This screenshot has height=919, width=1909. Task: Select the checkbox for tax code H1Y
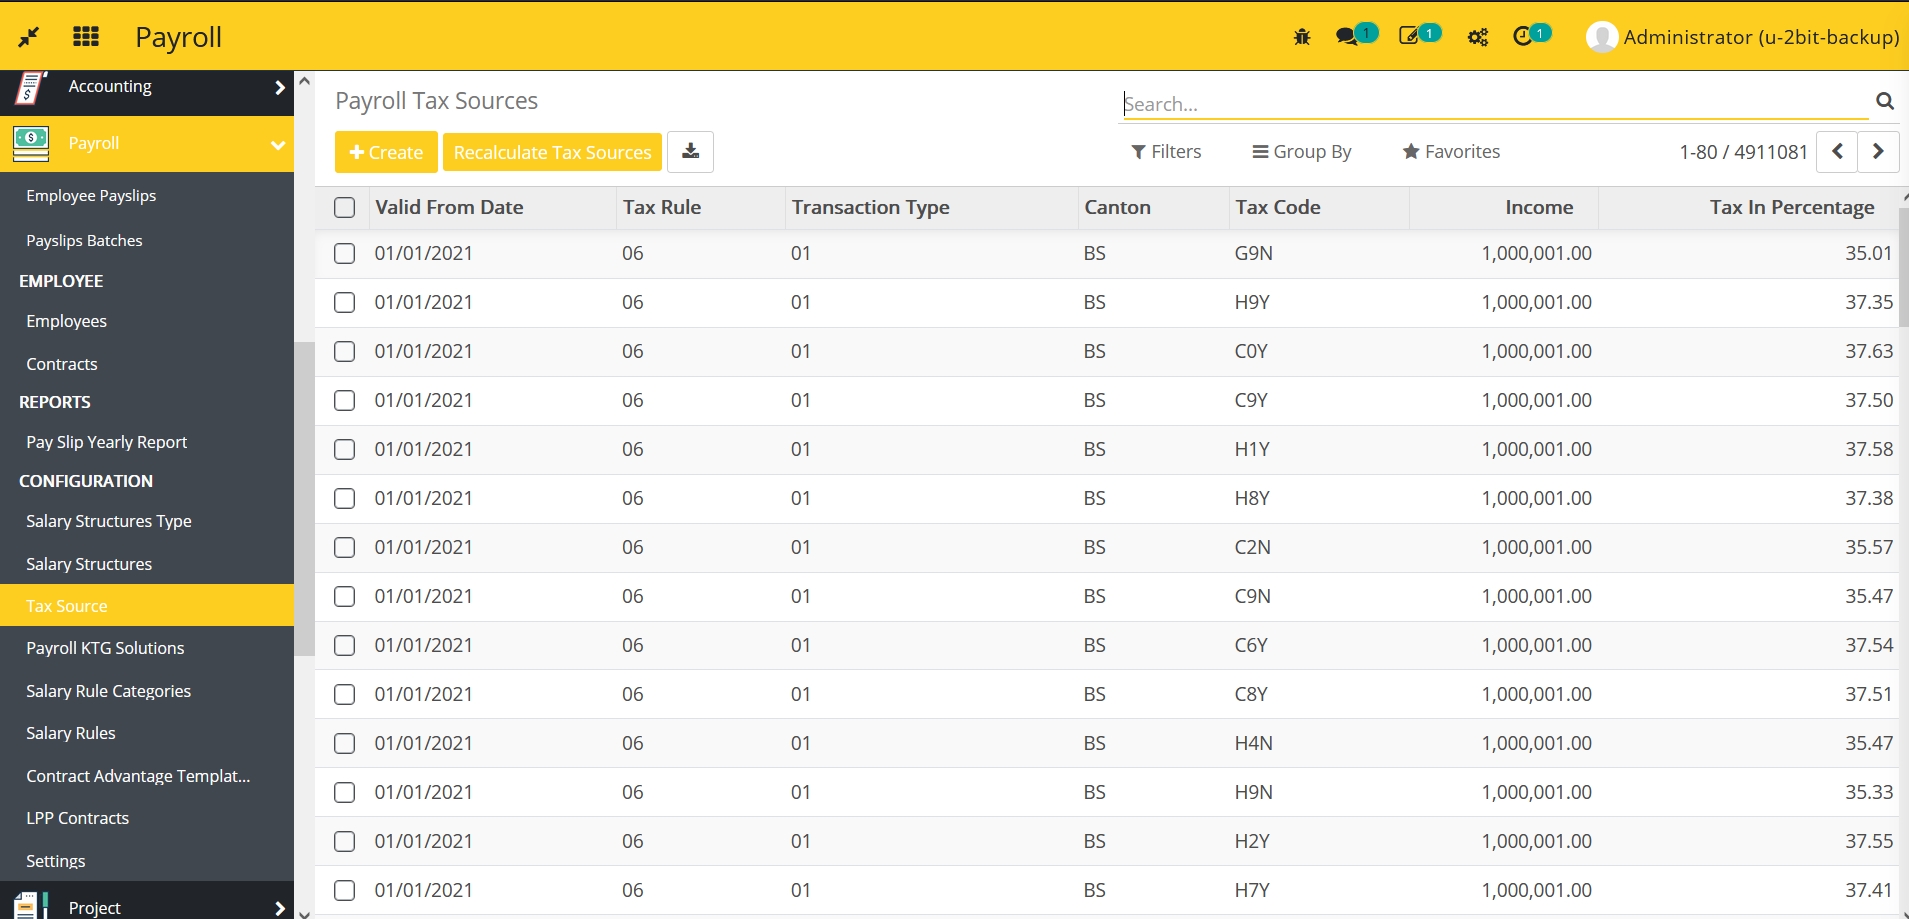345,450
